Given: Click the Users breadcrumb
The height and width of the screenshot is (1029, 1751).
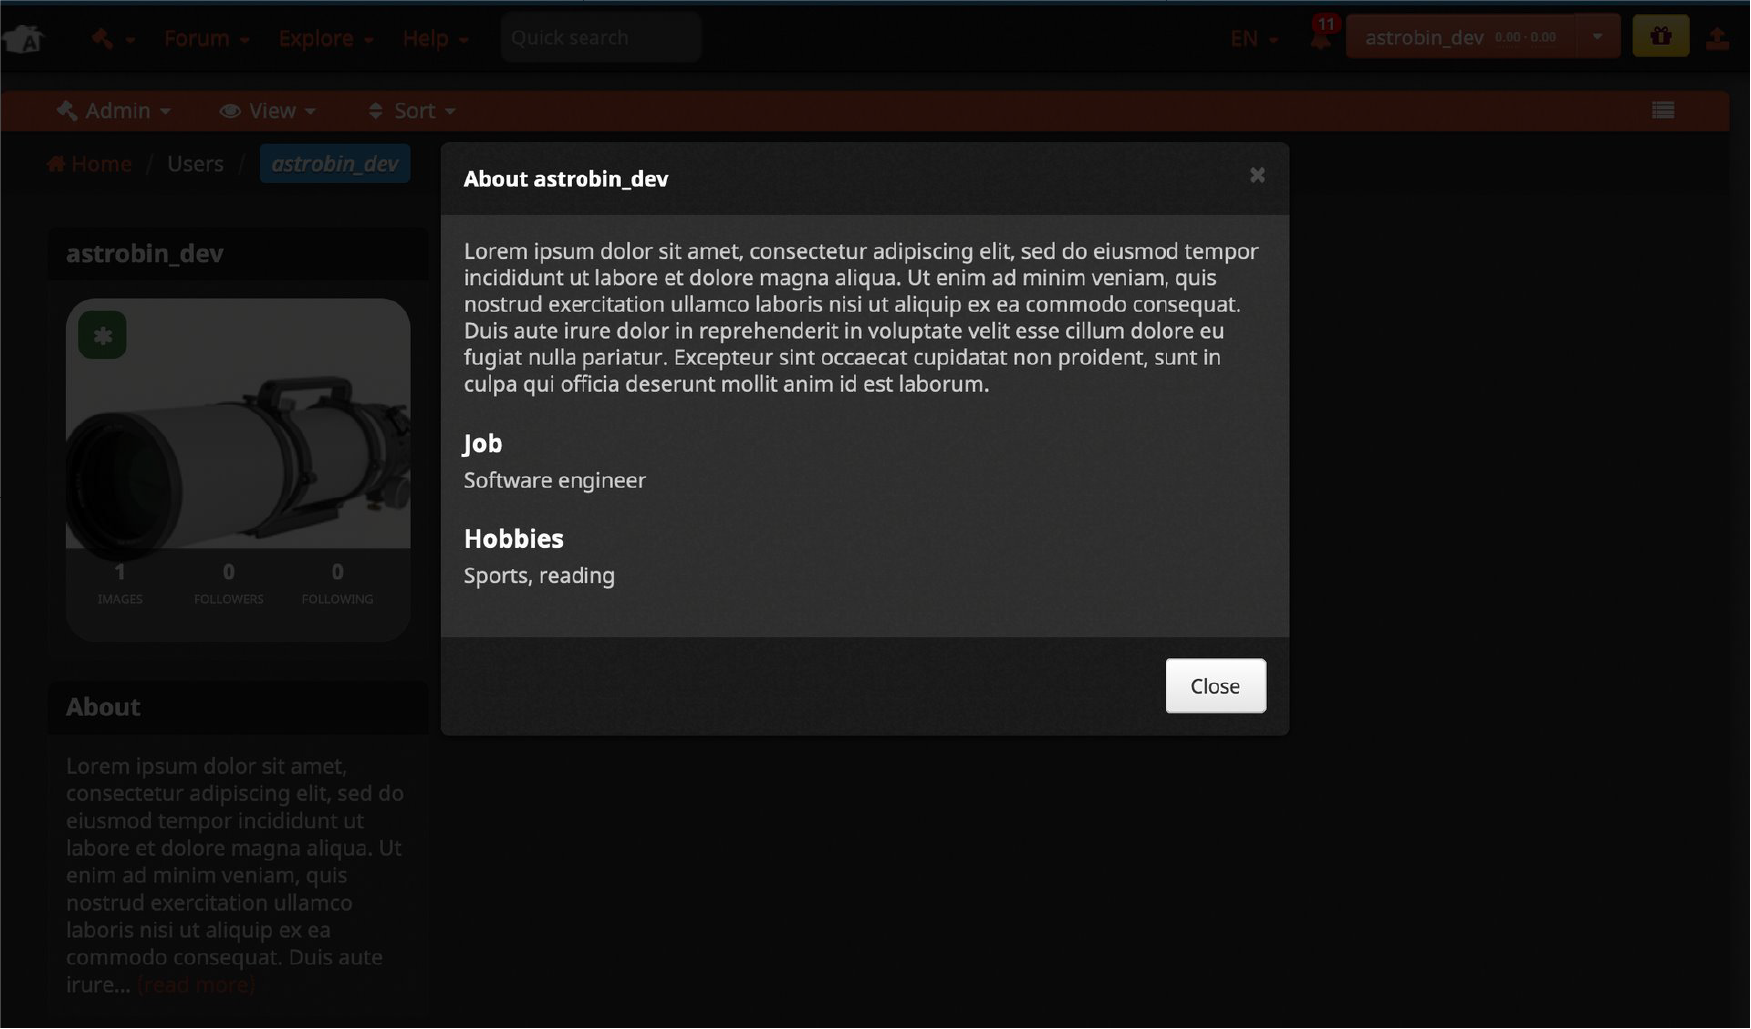Looking at the screenshot, I should tap(195, 164).
